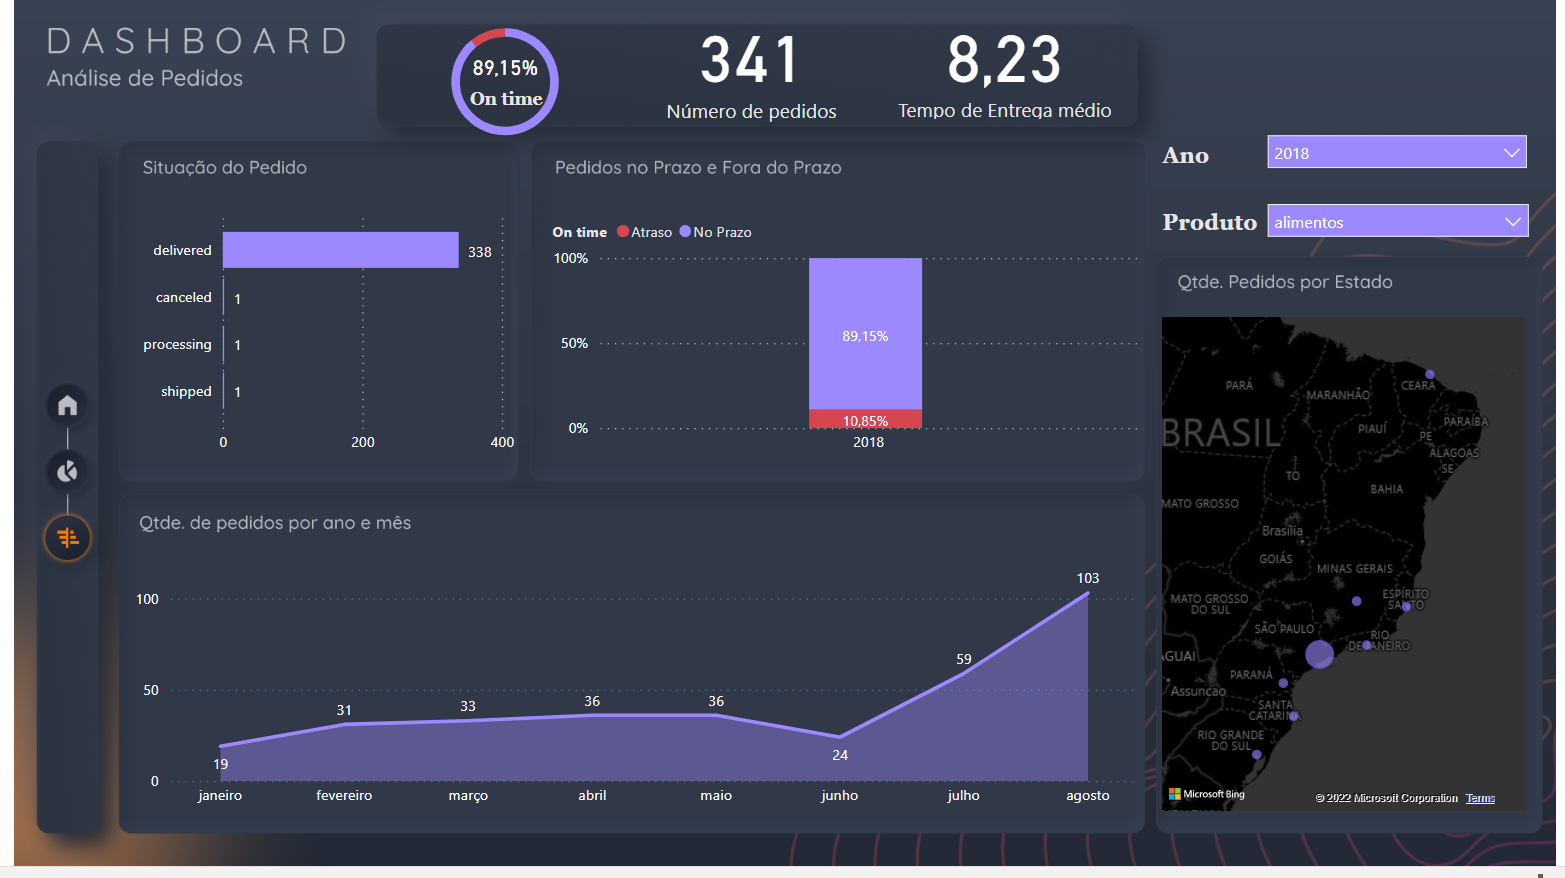1565x878 pixels.
Task: Click the large purple bubble near São Paulo
Action: [1318, 654]
